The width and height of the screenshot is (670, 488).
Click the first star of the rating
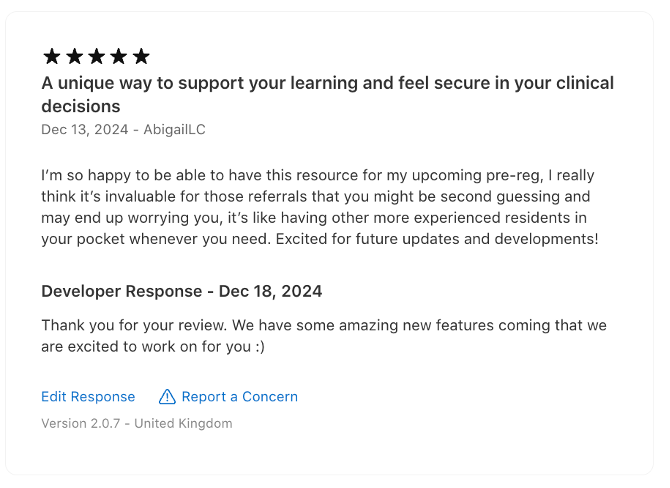pos(52,56)
